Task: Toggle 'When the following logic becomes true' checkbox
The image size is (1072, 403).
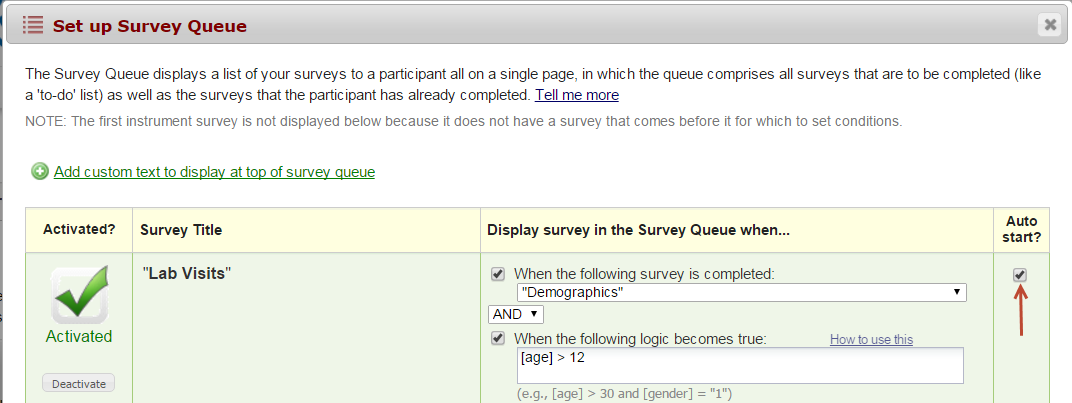Action: pos(498,339)
